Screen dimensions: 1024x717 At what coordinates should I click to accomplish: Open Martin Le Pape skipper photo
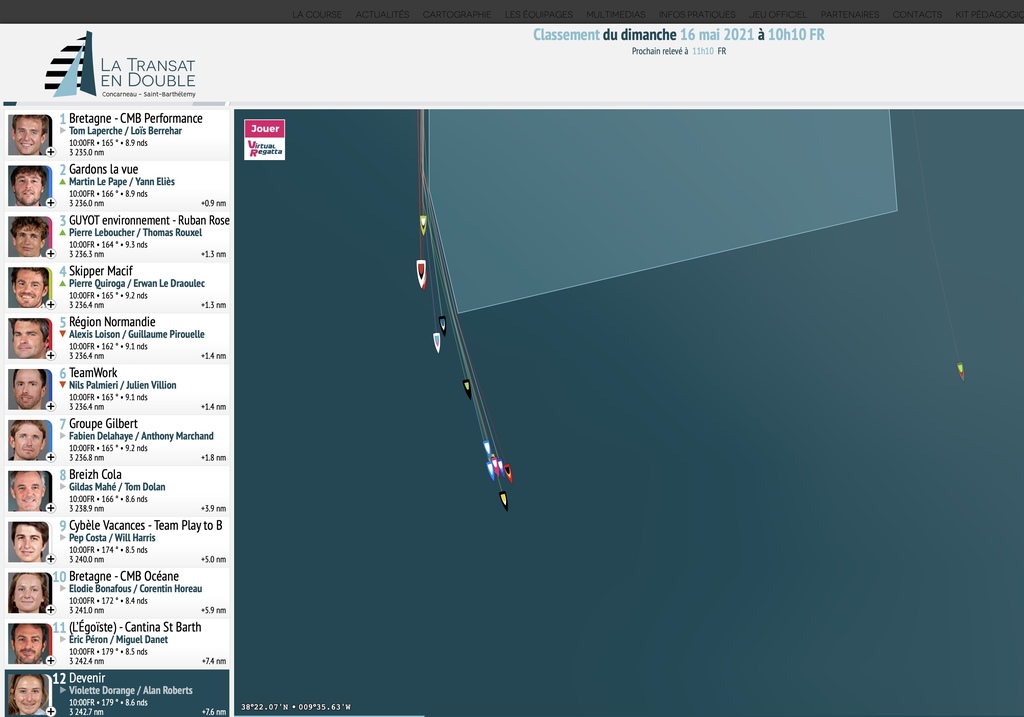pos(29,185)
